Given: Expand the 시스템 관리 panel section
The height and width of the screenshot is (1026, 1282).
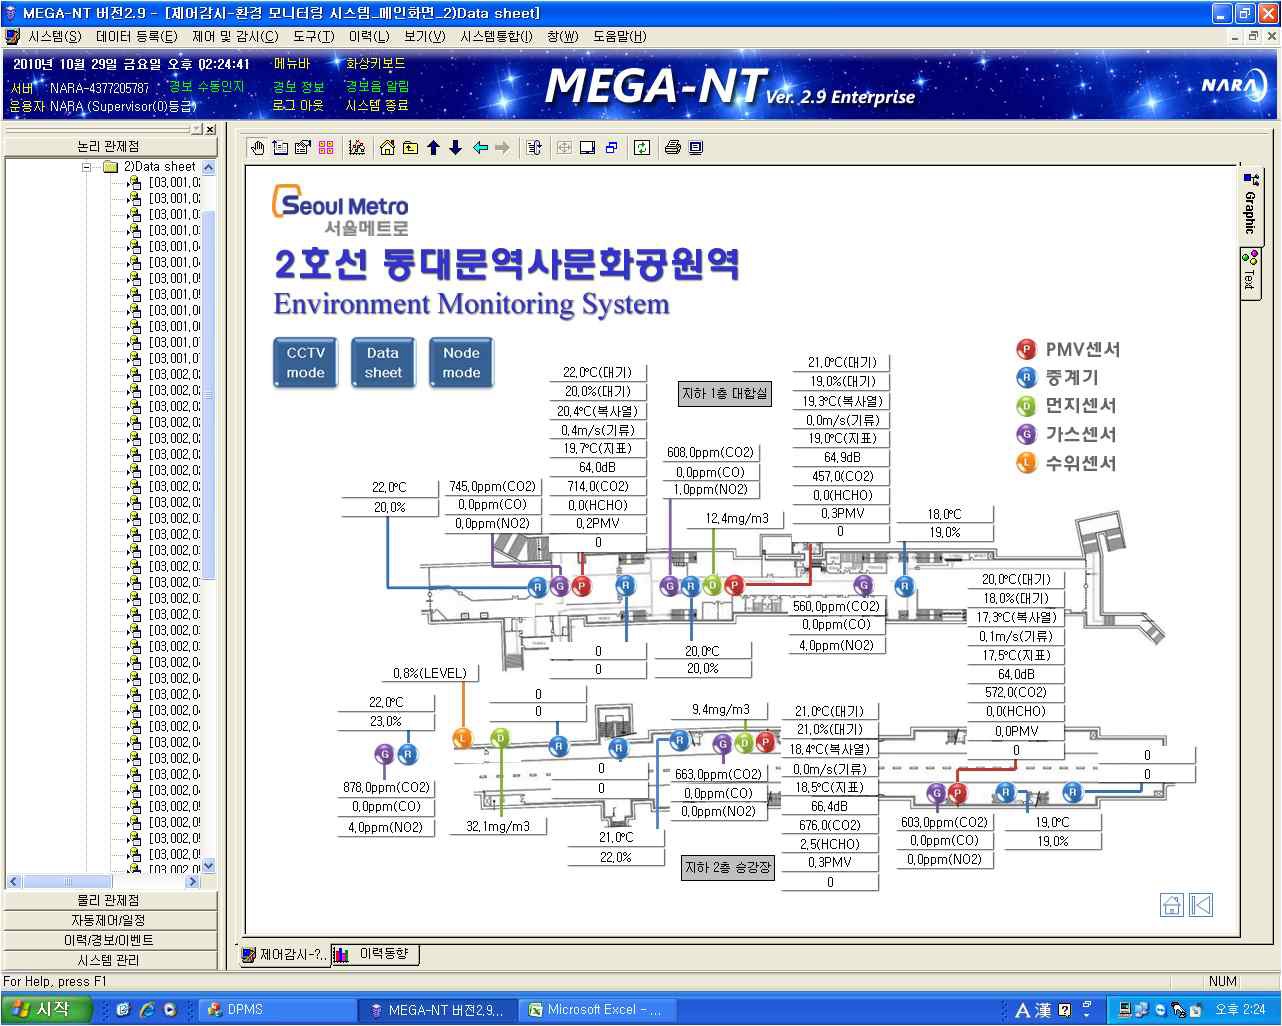Looking at the screenshot, I should 108,960.
